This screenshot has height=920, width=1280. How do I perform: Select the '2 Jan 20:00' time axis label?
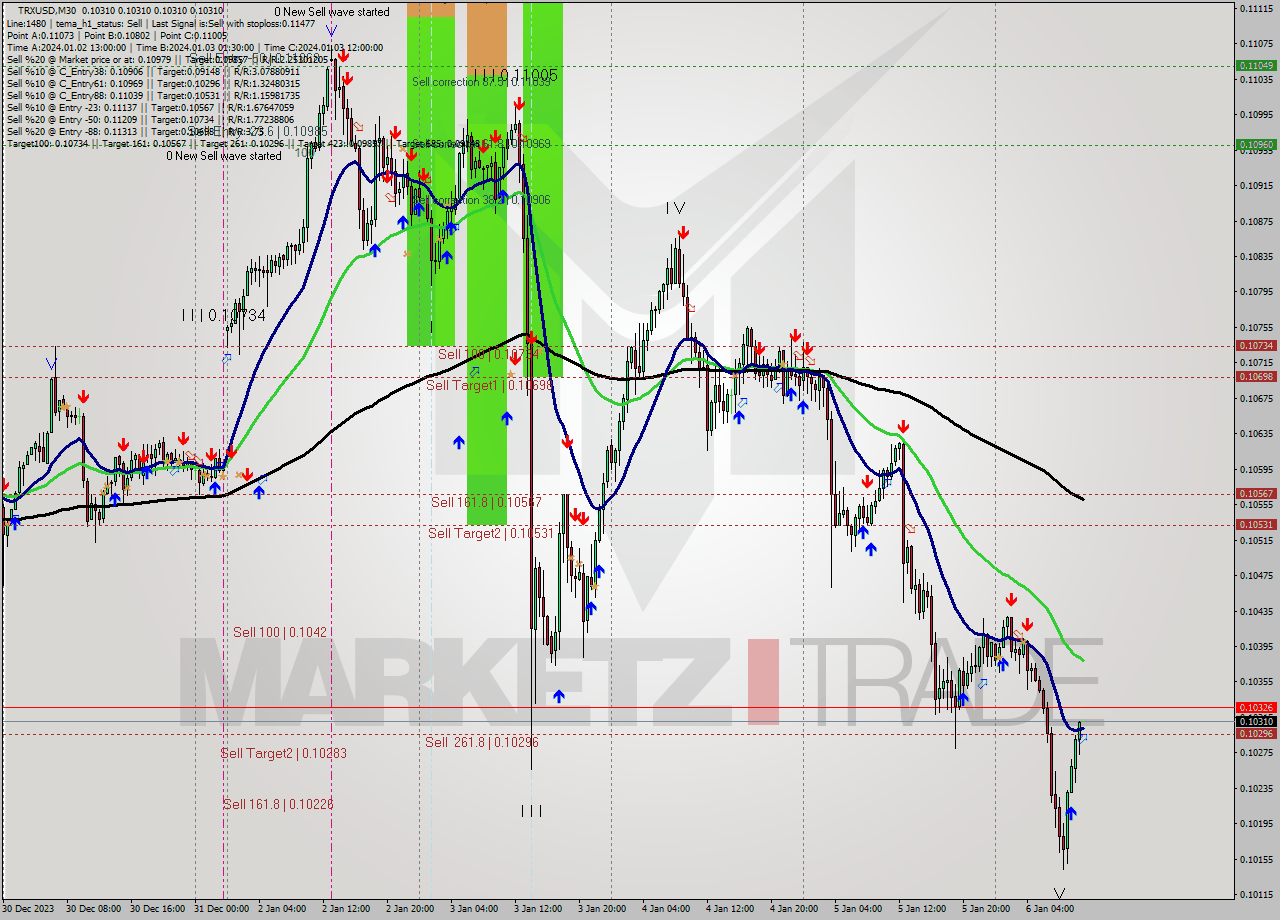(x=410, y=909)
